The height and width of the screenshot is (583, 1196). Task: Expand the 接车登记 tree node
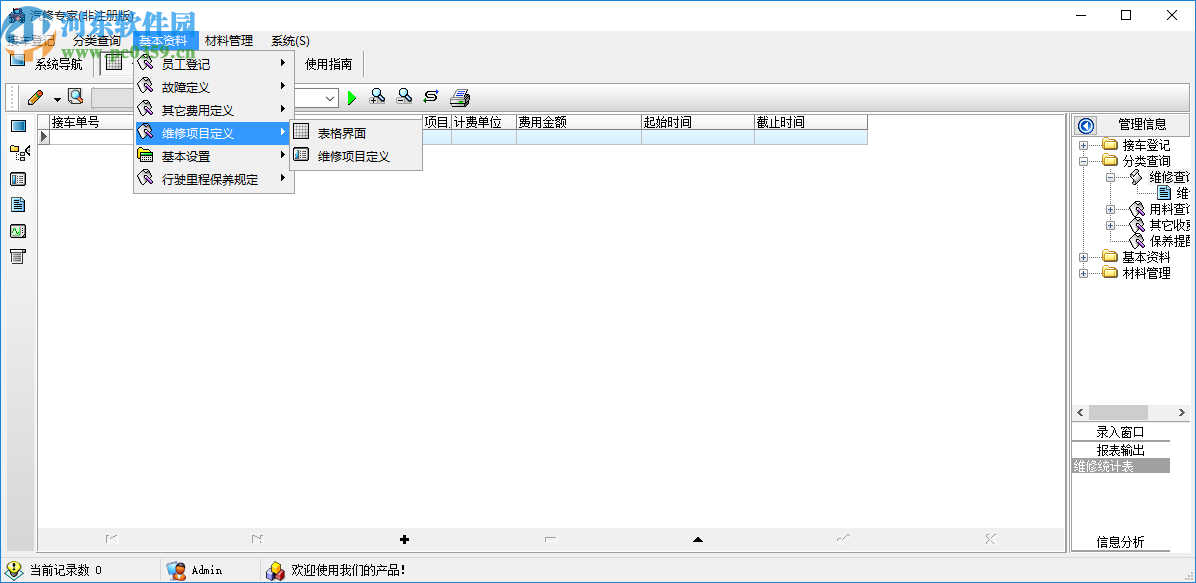[x=1083, y=144]
